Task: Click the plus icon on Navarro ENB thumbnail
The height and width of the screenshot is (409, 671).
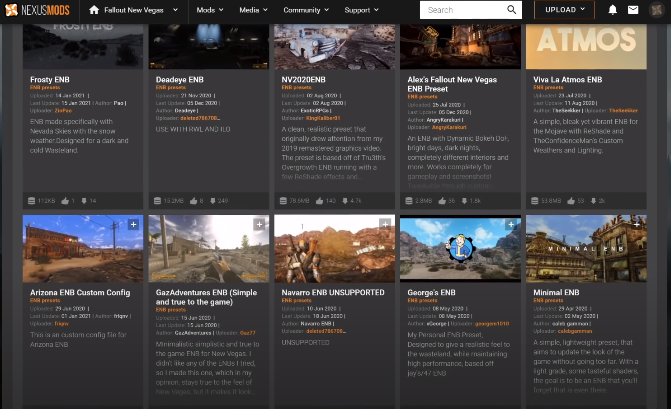Action: click(385, 225)
